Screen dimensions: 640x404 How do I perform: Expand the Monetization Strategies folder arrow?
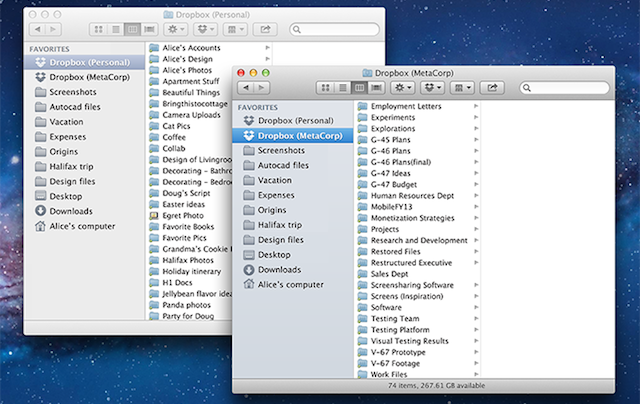[476, 218]
